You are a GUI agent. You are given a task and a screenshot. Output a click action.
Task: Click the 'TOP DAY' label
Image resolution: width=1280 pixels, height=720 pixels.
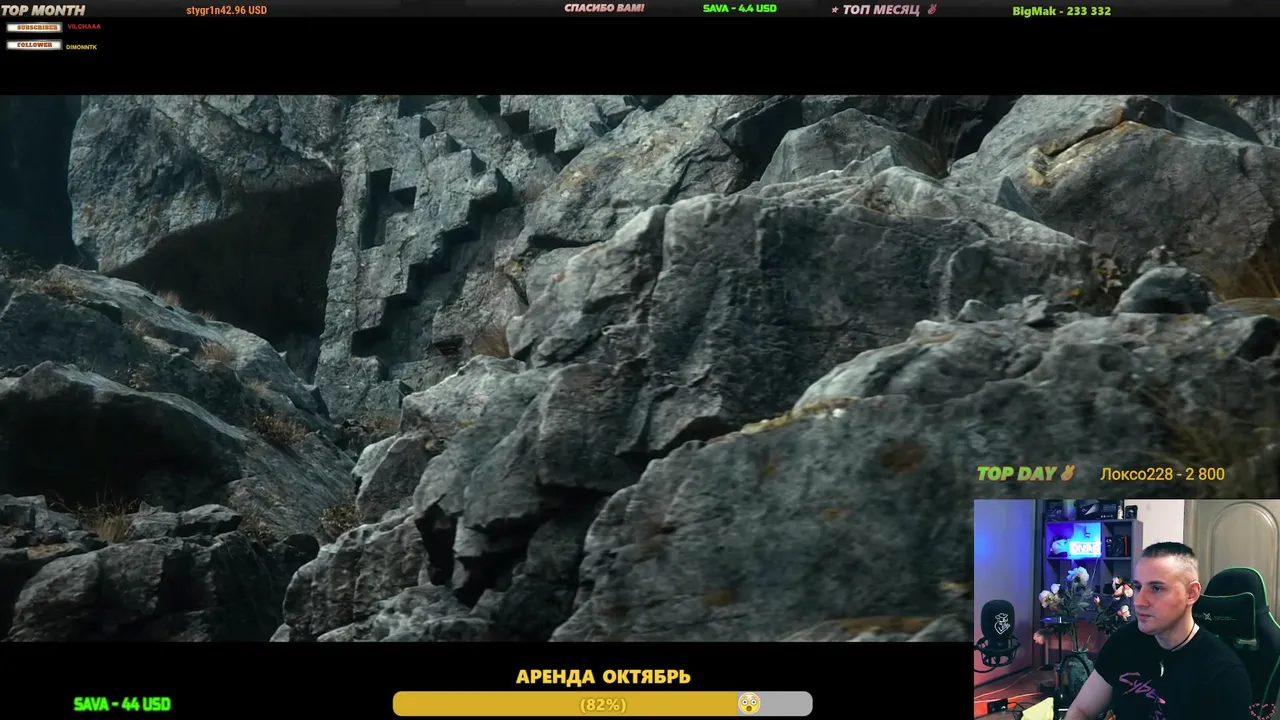tap(1017, 474)
